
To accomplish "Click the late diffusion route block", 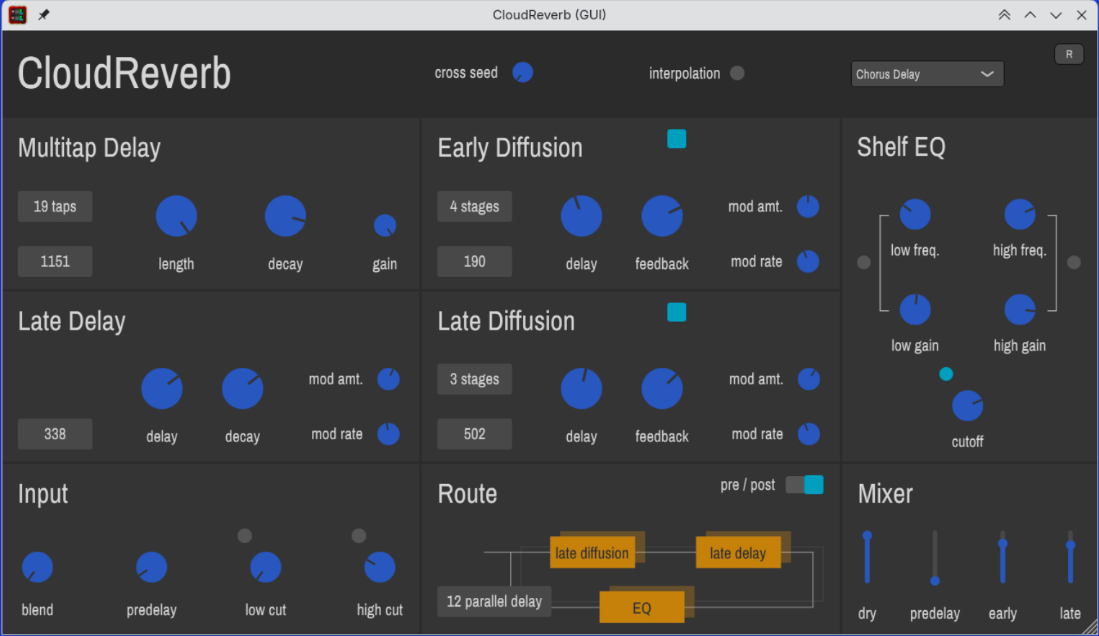I will click(x=592, y=553).
